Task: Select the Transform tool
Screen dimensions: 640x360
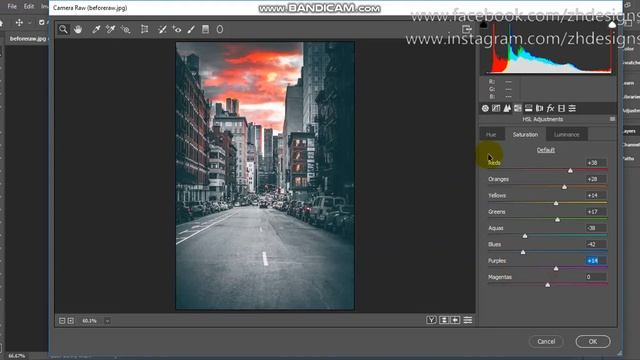Action: pos(144,29)
